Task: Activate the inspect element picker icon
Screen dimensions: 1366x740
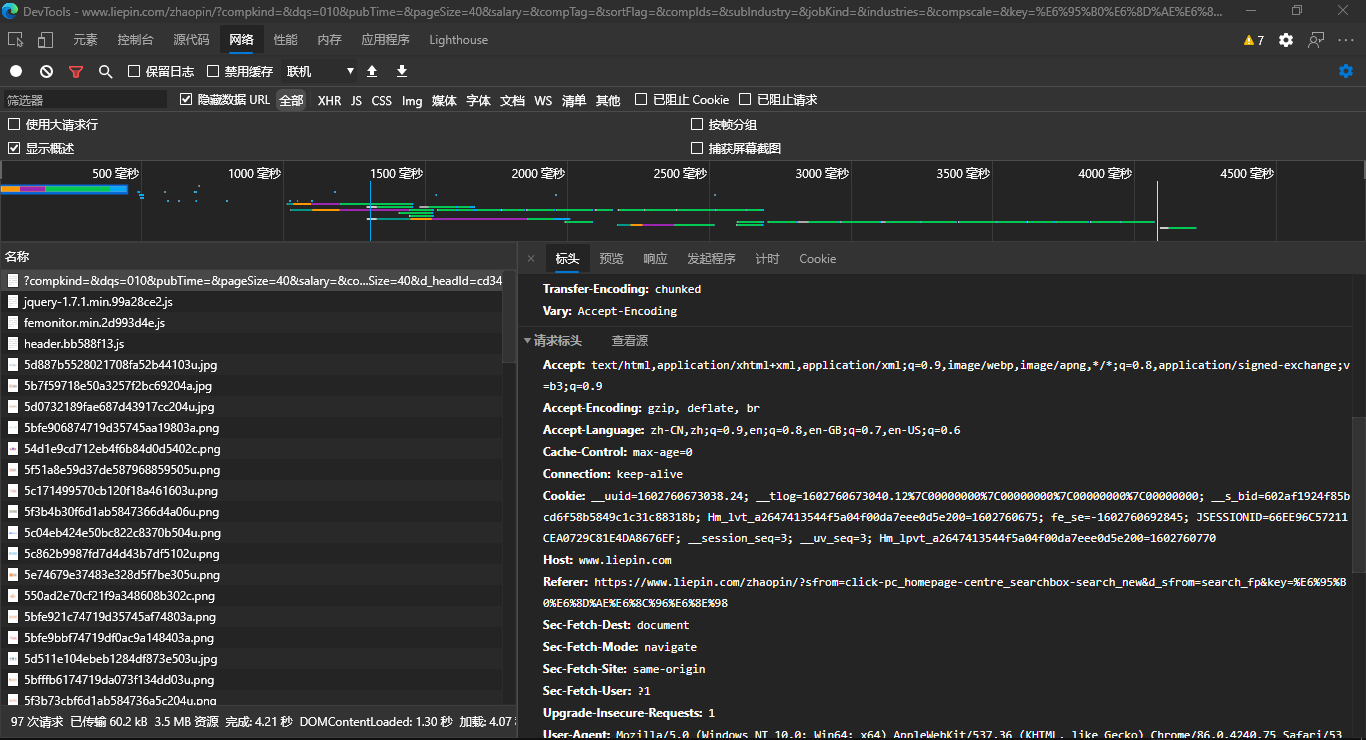Action: (16, 40)
